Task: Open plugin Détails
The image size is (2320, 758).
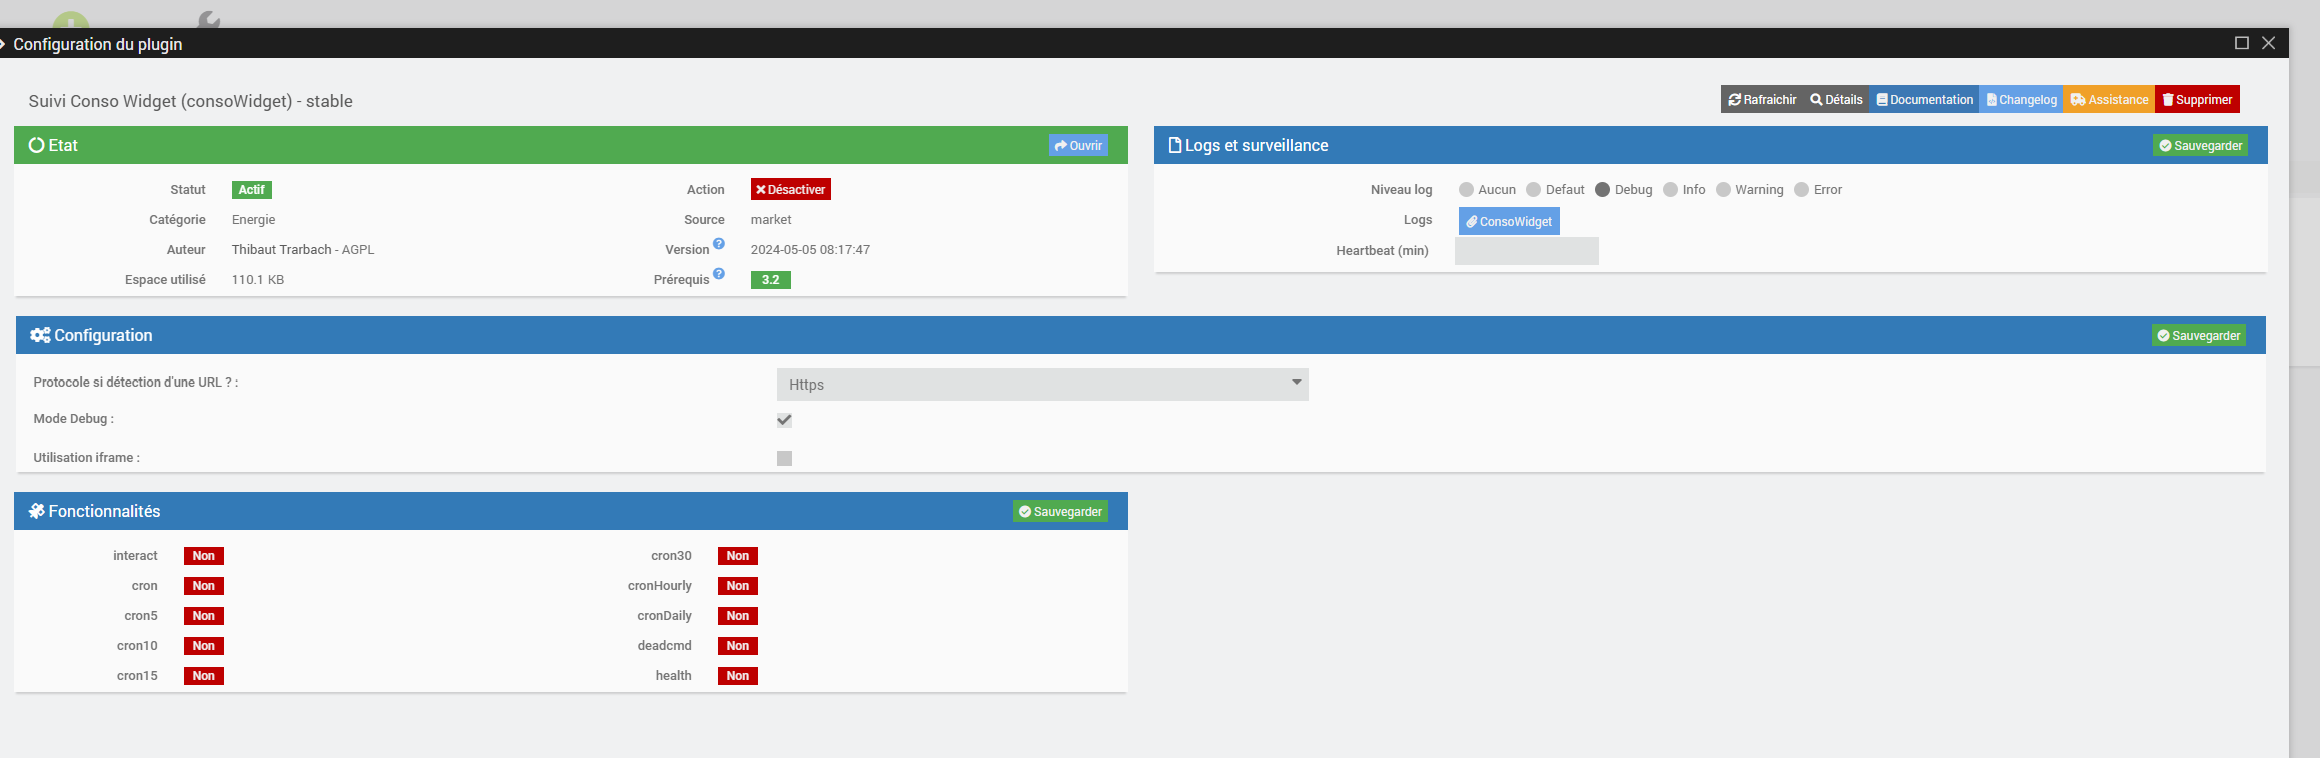Action: click(x=1836, y=100)
